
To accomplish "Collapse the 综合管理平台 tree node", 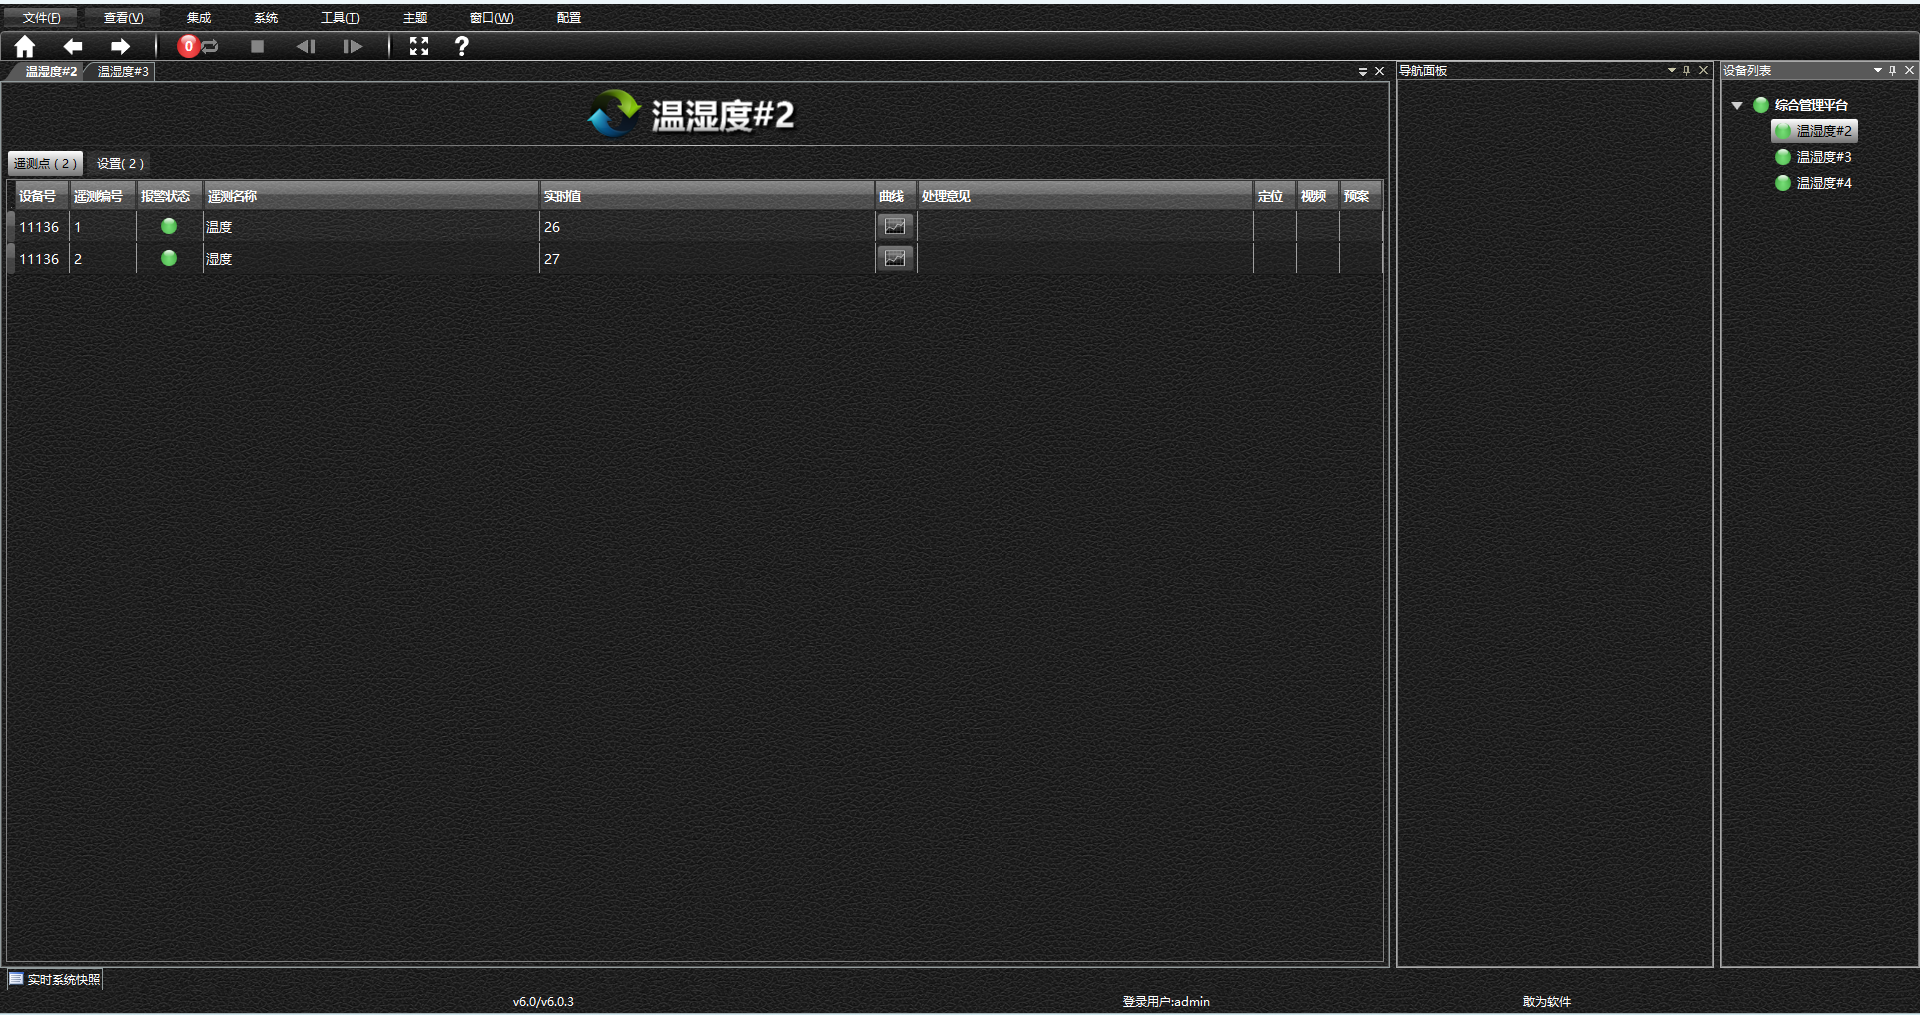I will pos(1737,105).
